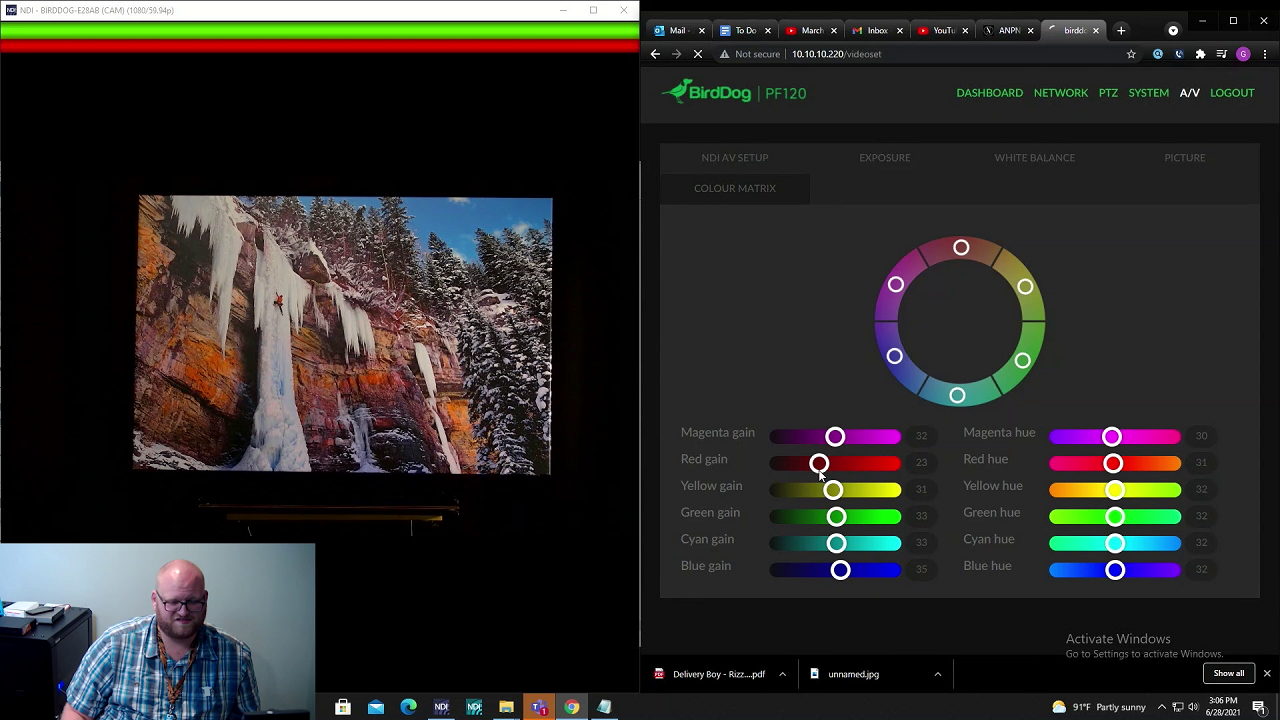Image resolution: width=1280 pixels, height=720 pixels.
Task: Switch to the WHITE BALANCE tab
Action: click(1035, 157)
